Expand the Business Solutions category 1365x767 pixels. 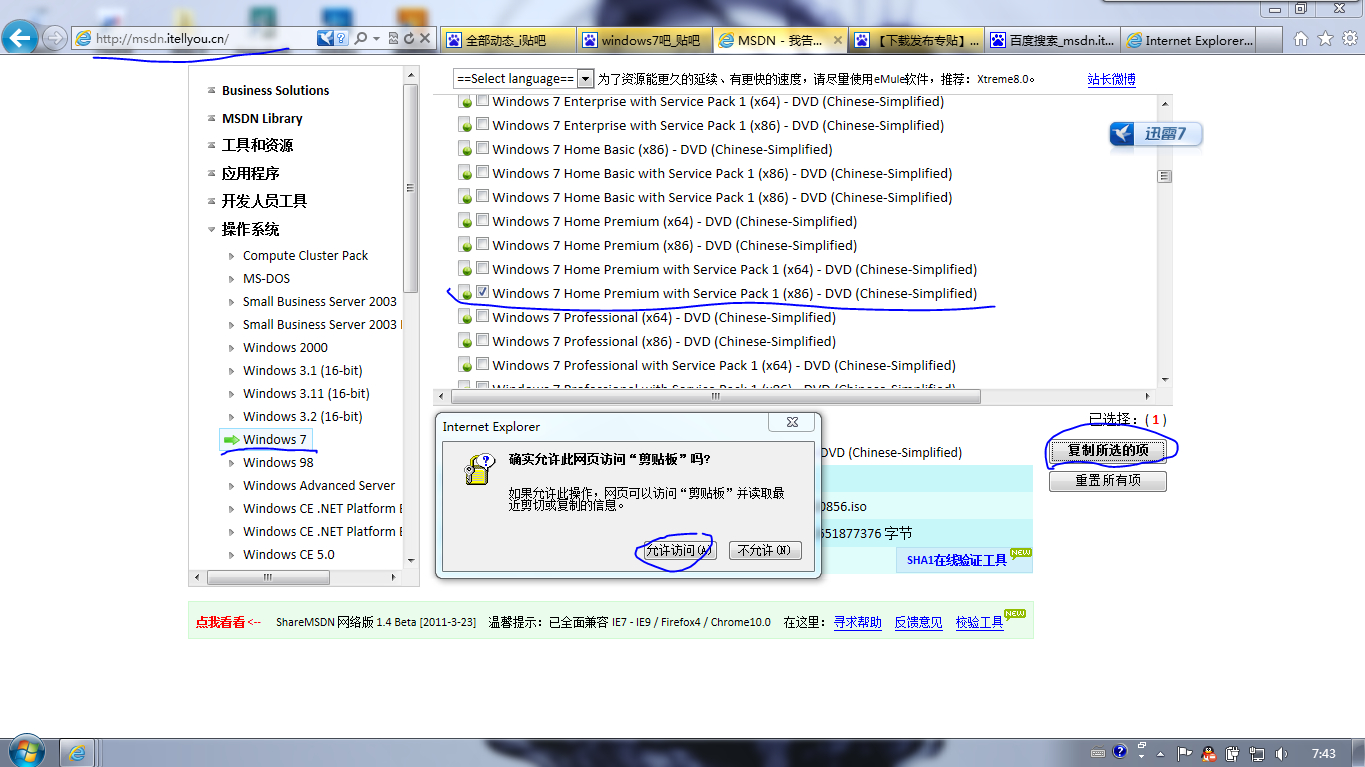[x=212, y=90]
